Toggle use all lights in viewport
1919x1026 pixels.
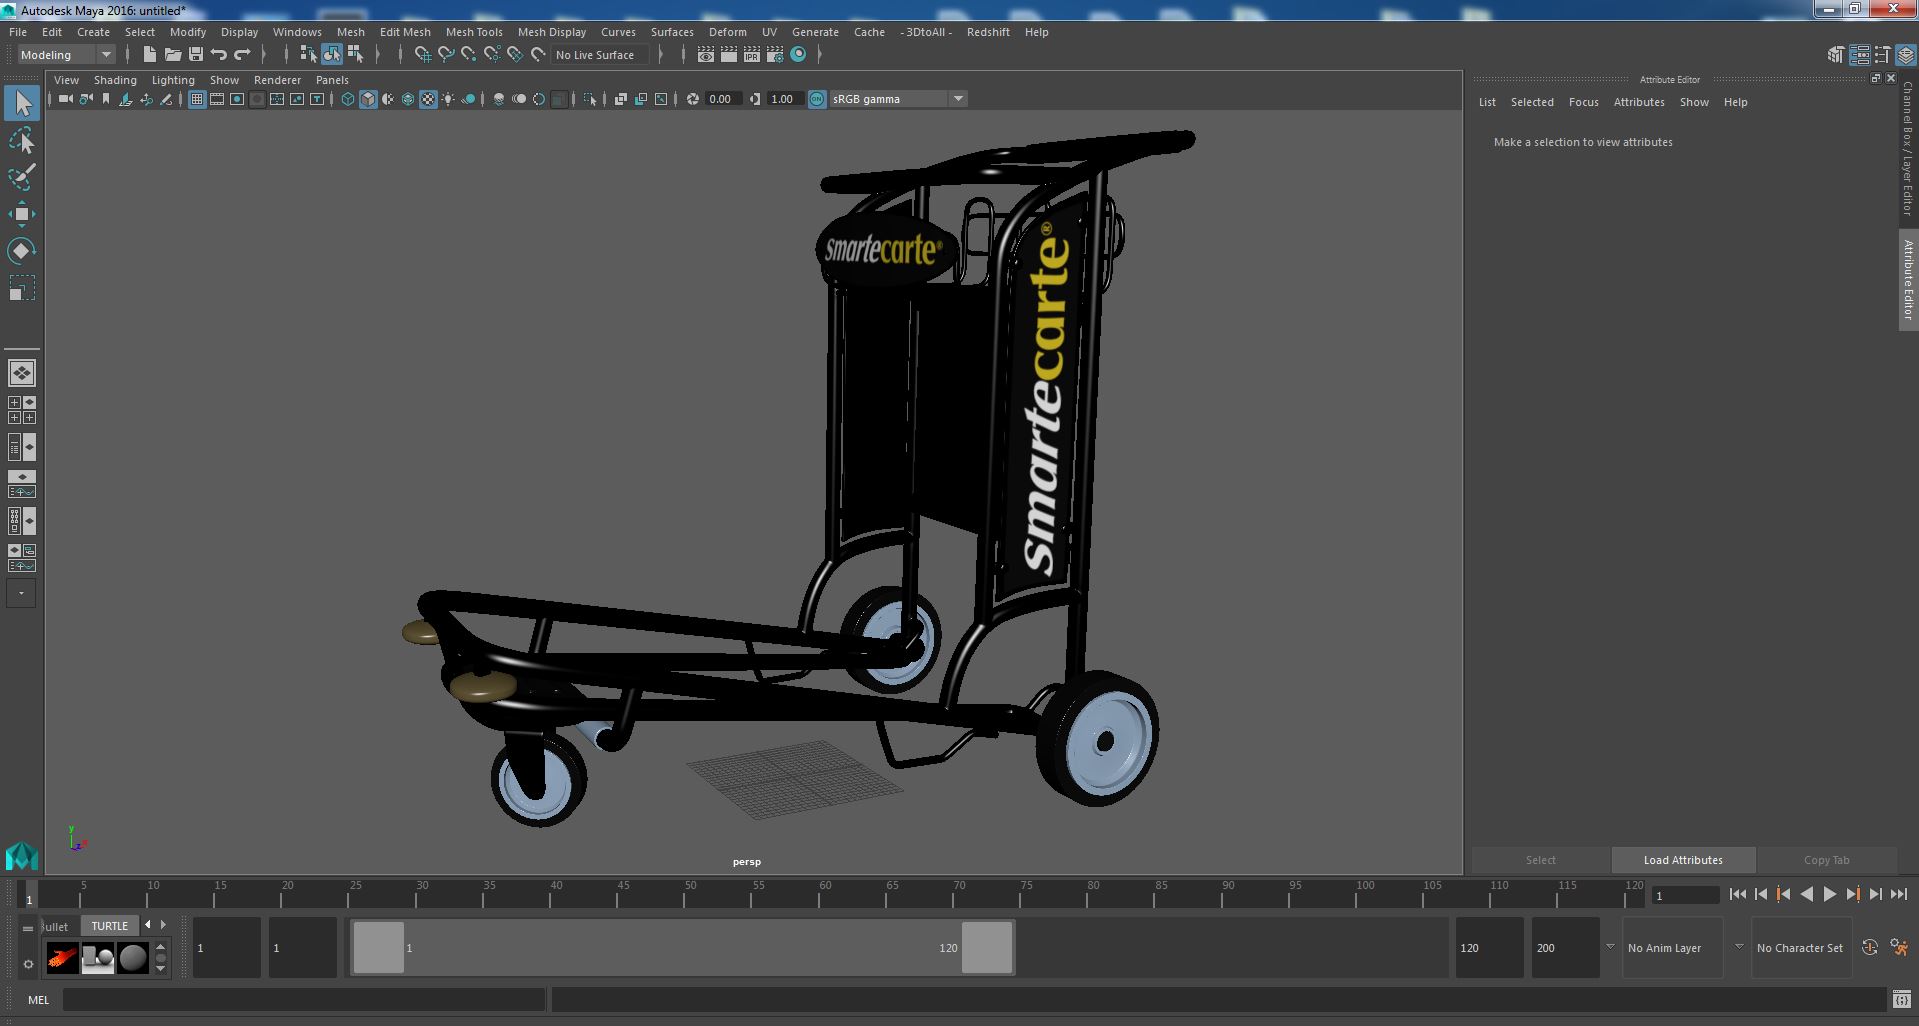tap(448, 99)
